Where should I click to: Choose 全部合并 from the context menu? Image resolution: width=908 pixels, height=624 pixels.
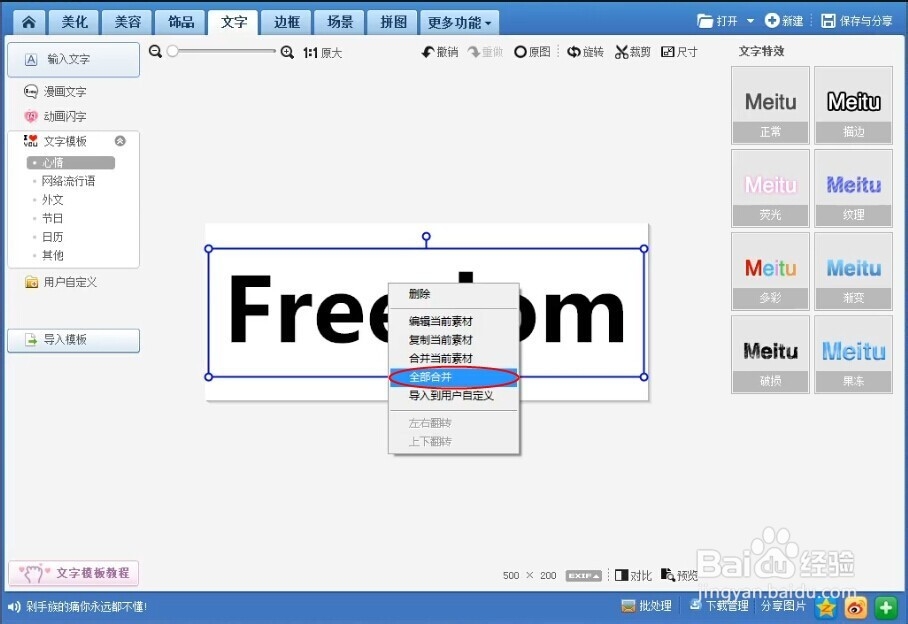[435, 377]
